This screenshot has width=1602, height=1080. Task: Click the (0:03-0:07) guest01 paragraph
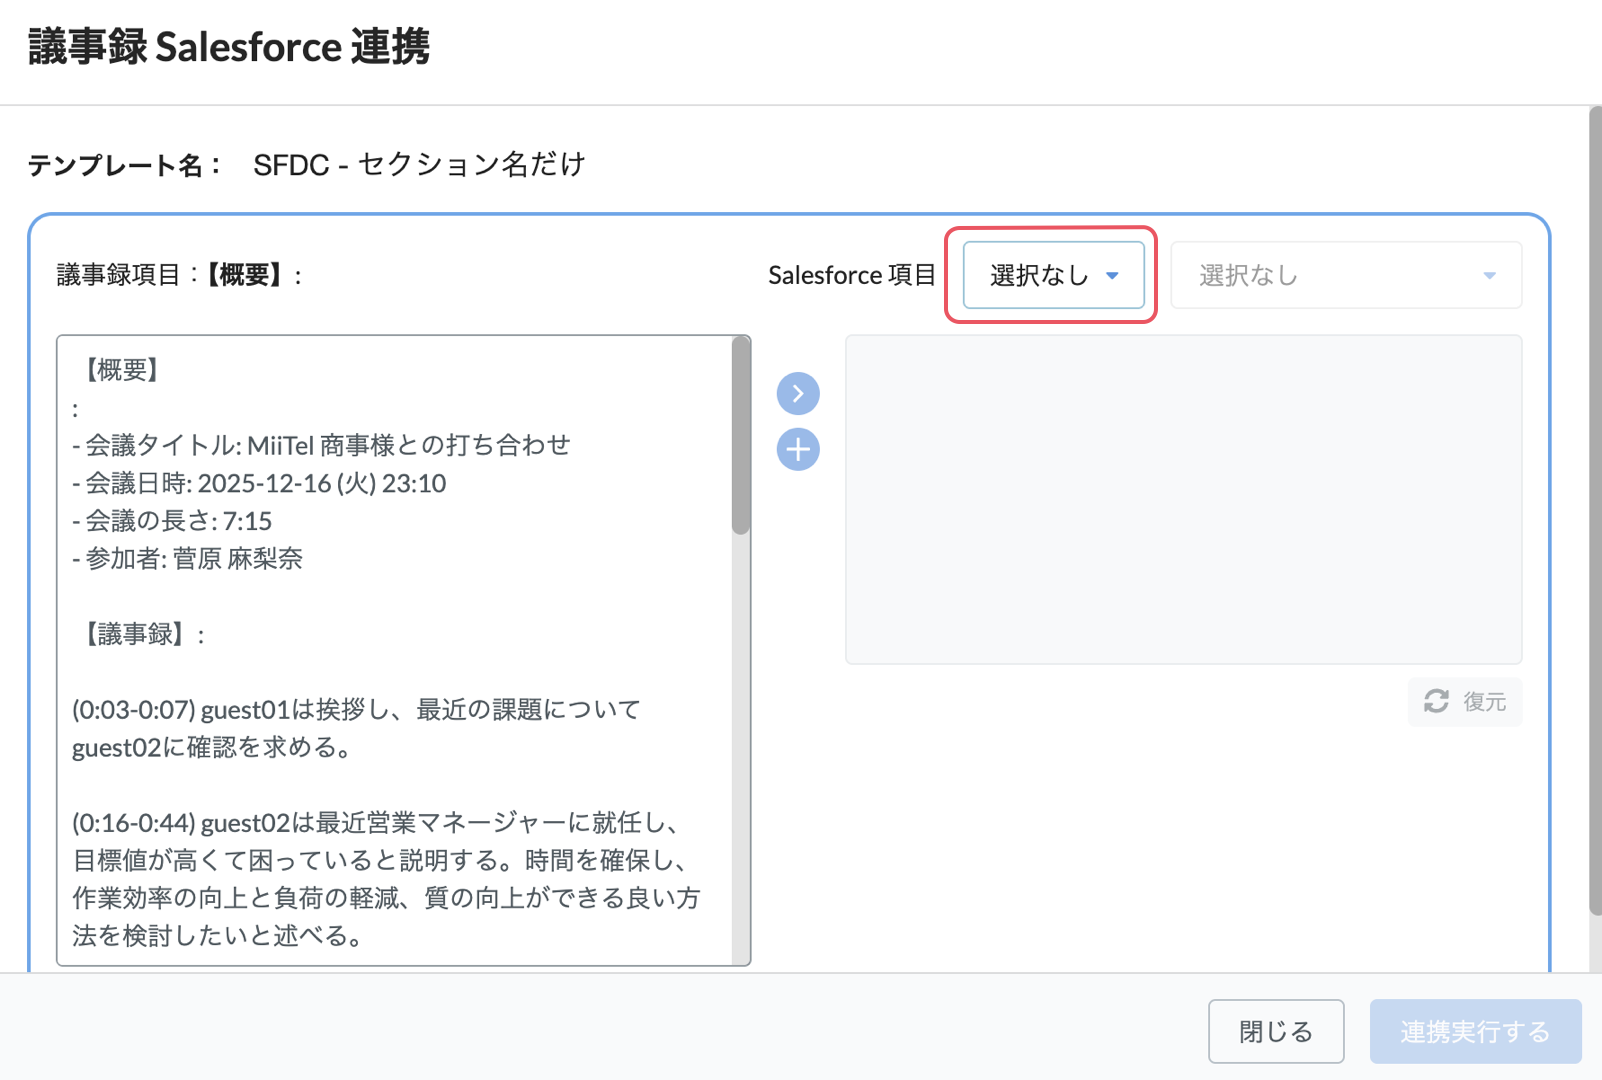coord(356,728)
